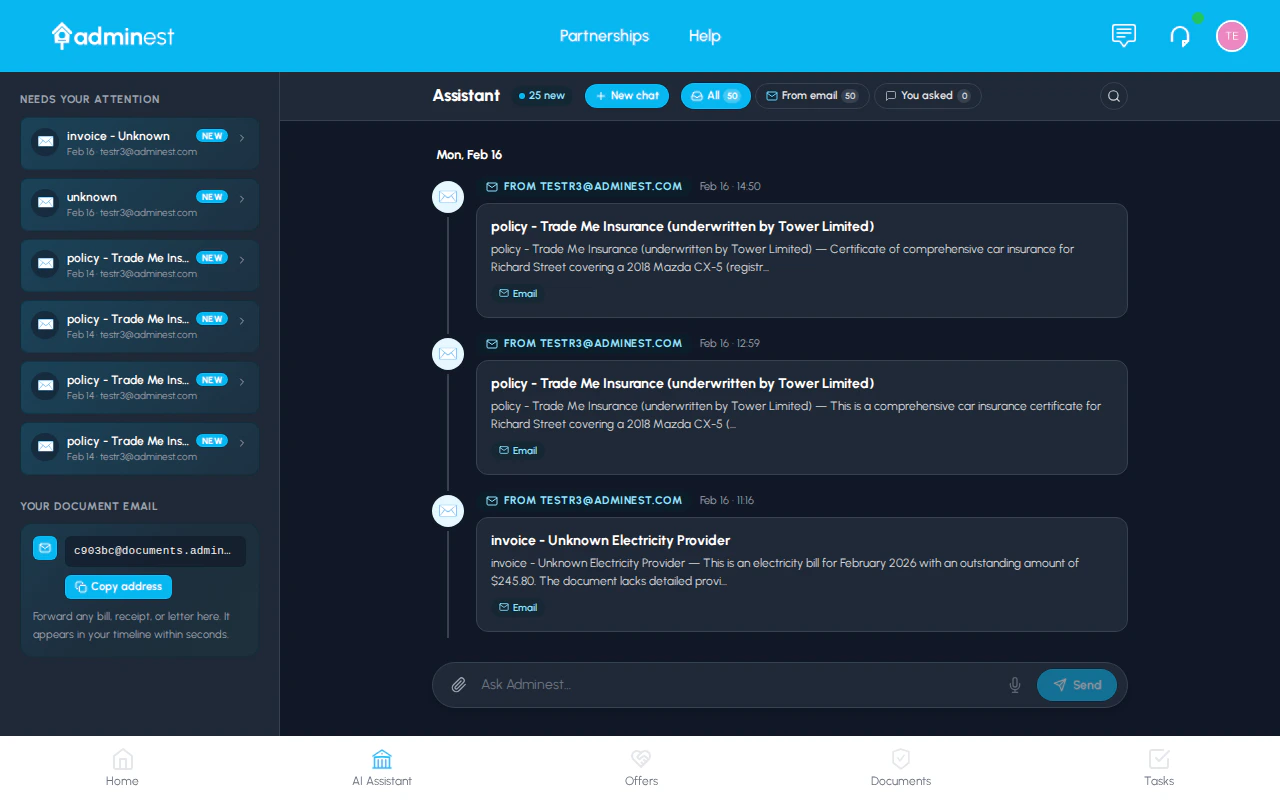Click the Copy address button
The image size is (1280, 800).
pos(118,587)
